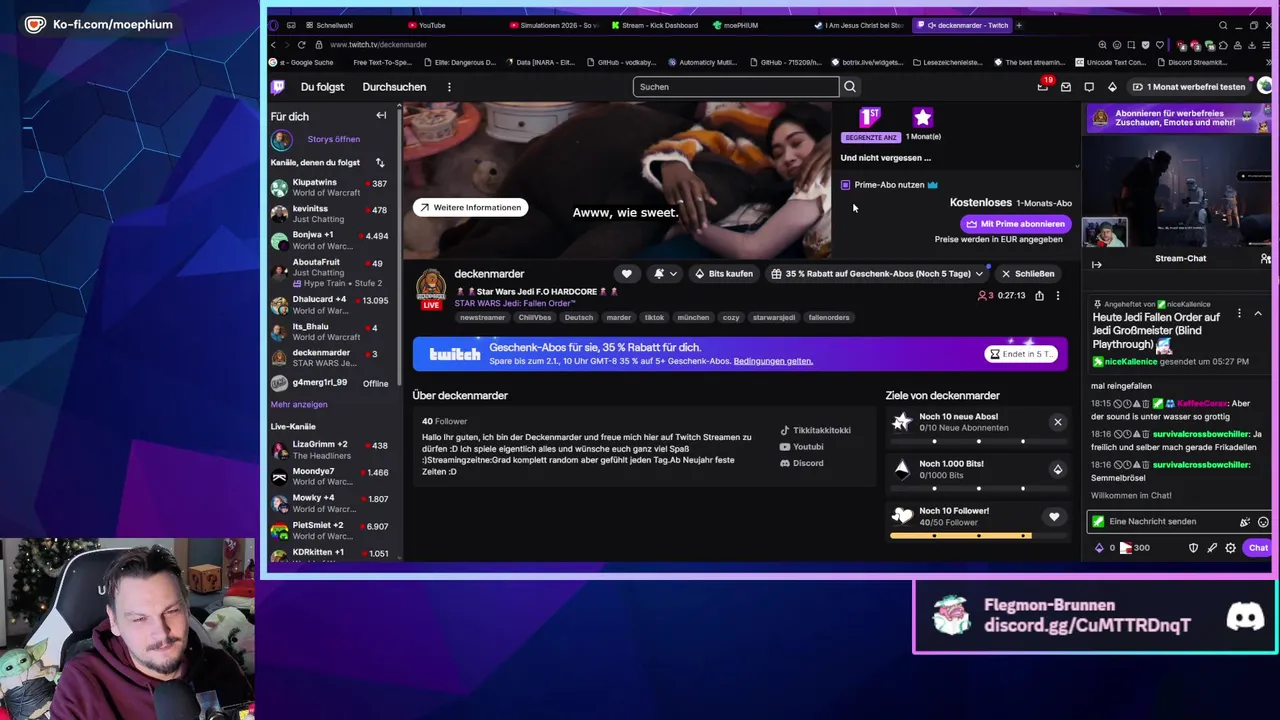1280x720 pixels.
Task: Select the ChillVibes tag
Action: pos(535,317)
